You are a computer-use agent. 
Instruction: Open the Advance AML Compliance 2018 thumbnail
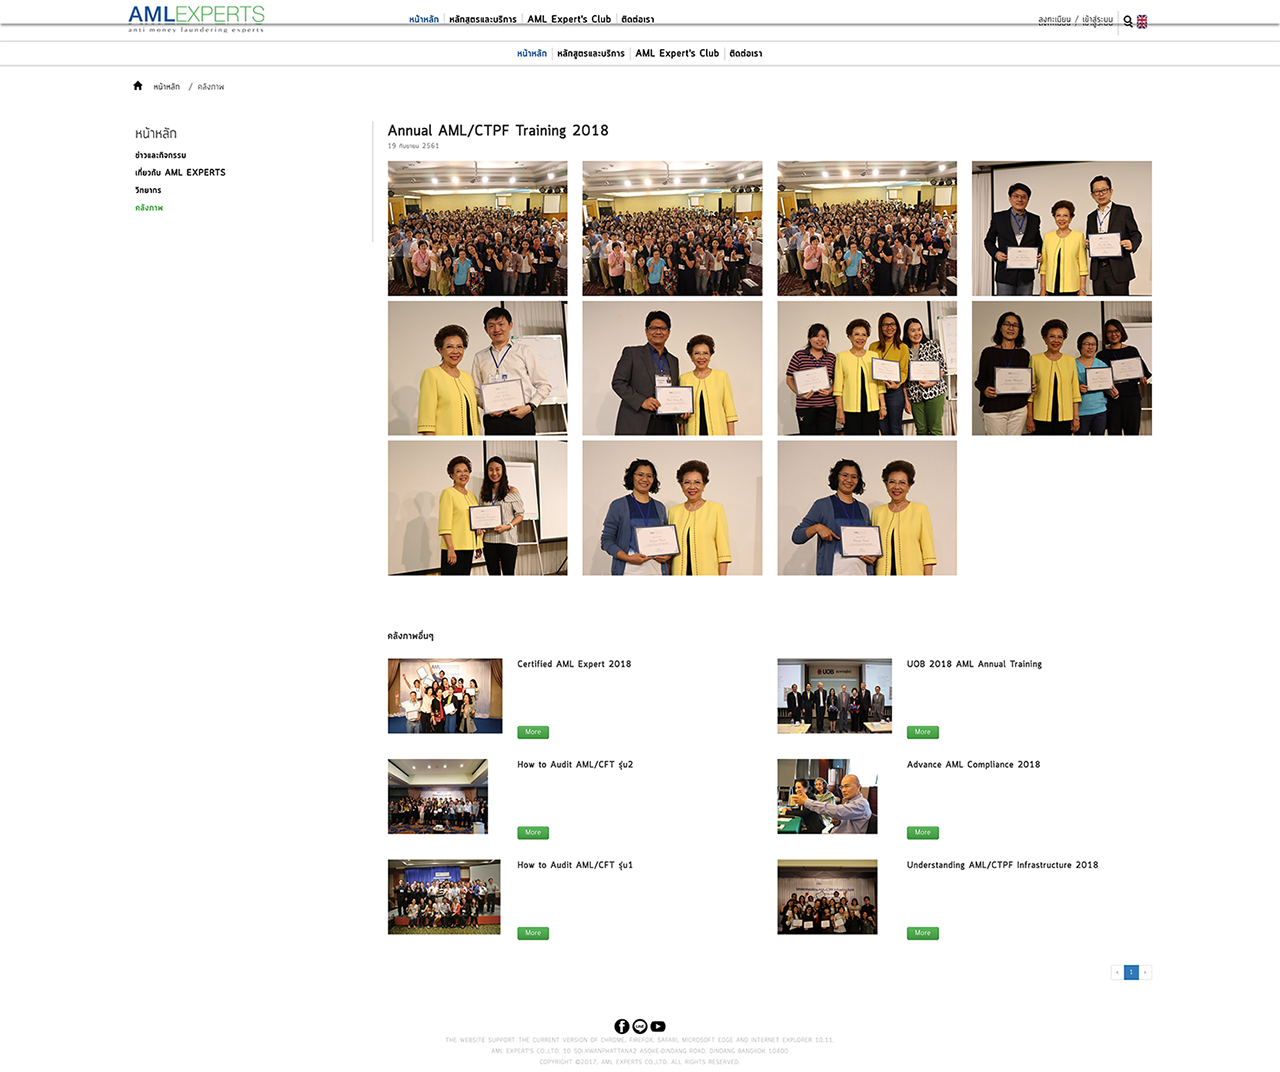[x=827, y=796]
